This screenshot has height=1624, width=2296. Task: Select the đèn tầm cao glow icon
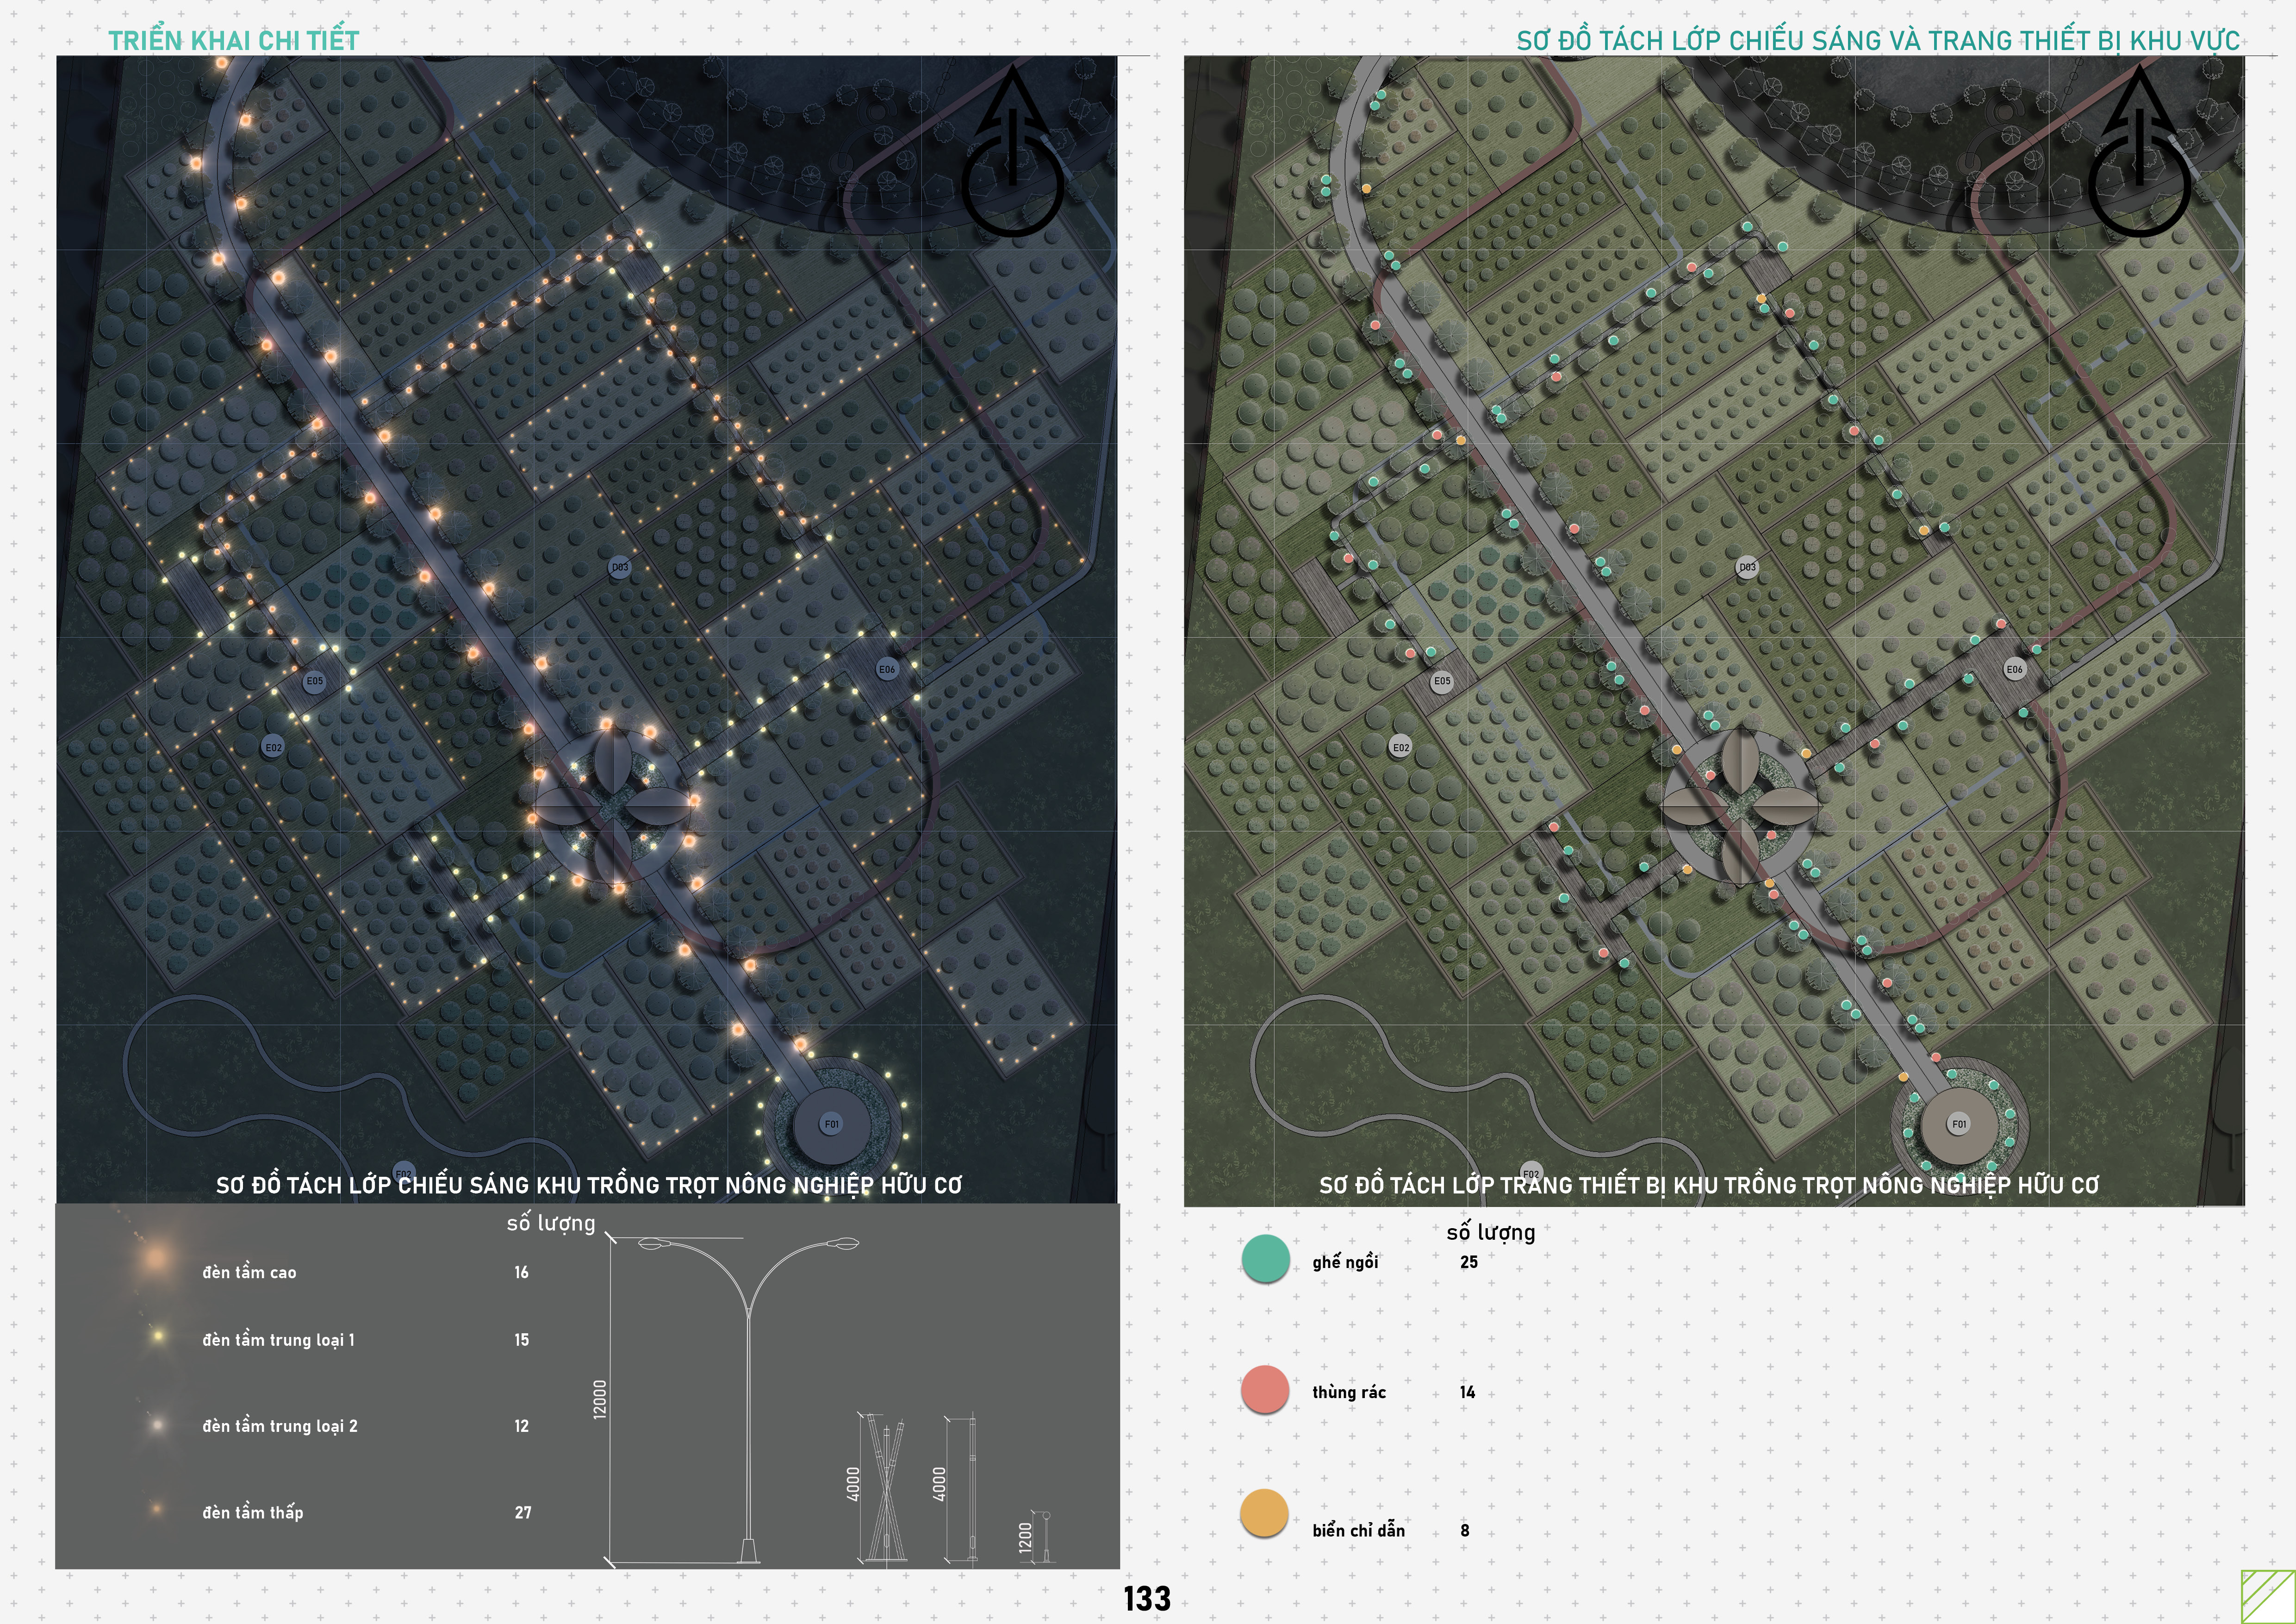tap(156, 1258)
